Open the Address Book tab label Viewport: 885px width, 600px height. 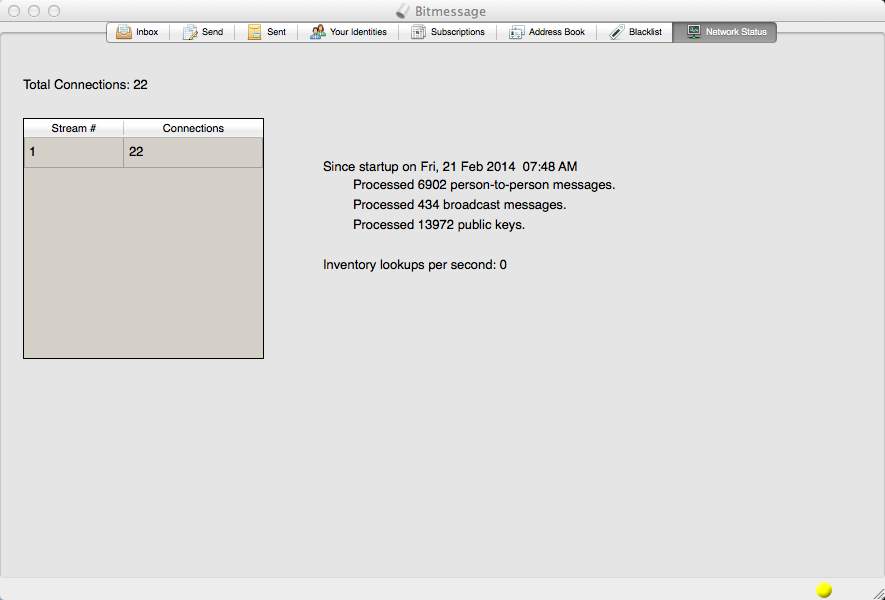(556, 32)
